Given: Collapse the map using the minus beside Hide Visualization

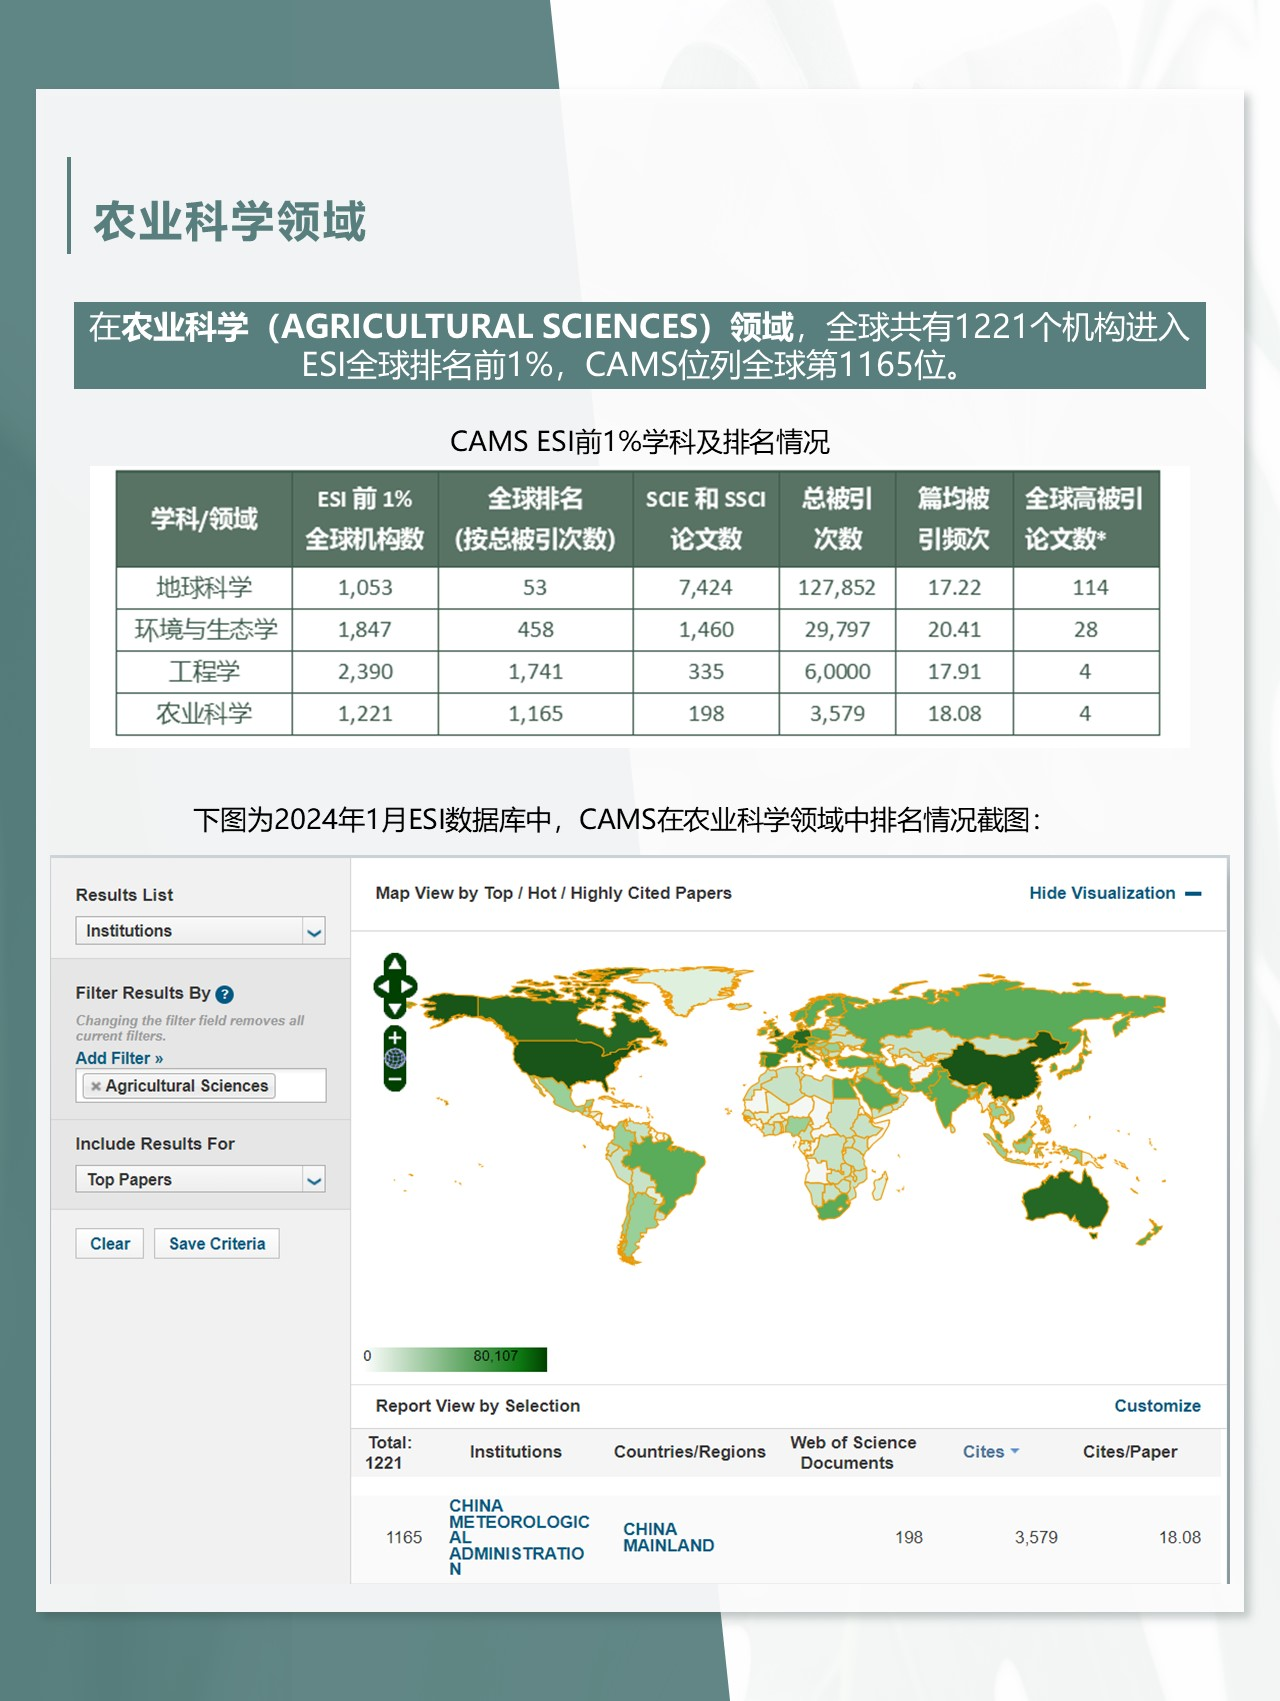Looking at the screenshot, I should (x=1193, y=894).
